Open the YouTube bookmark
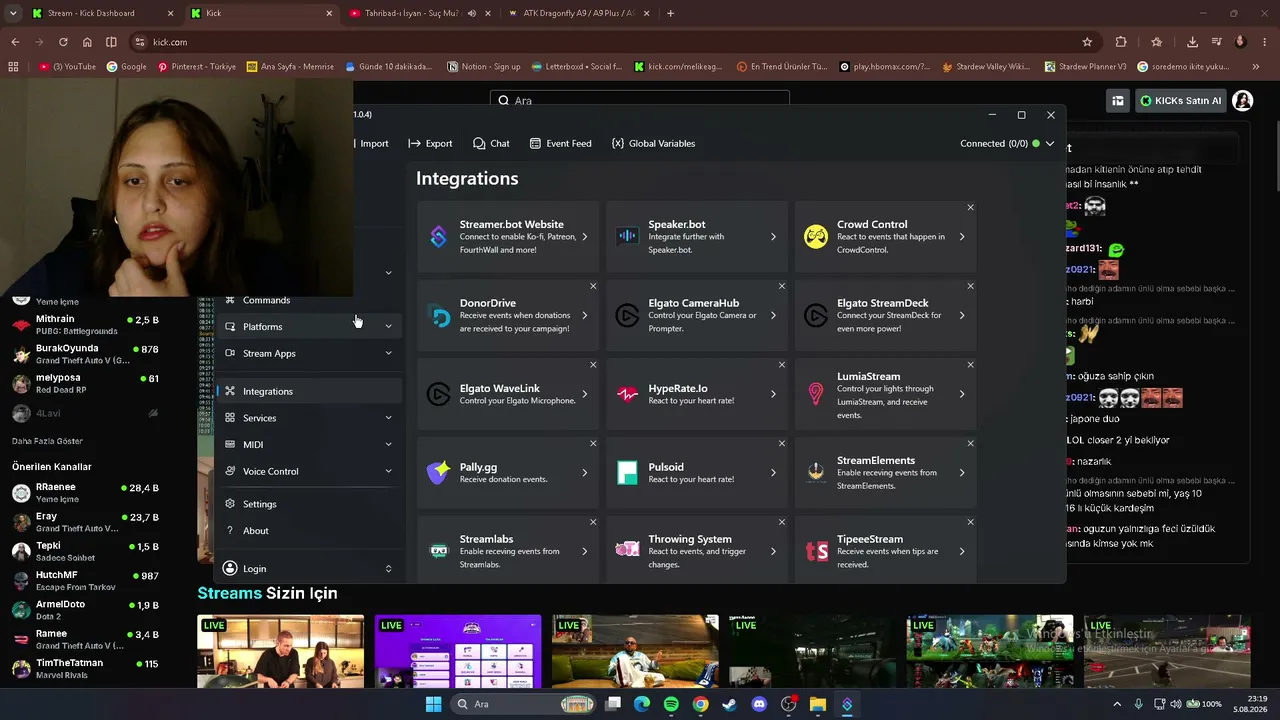The image size is (1280, 720). coord(67,67)
